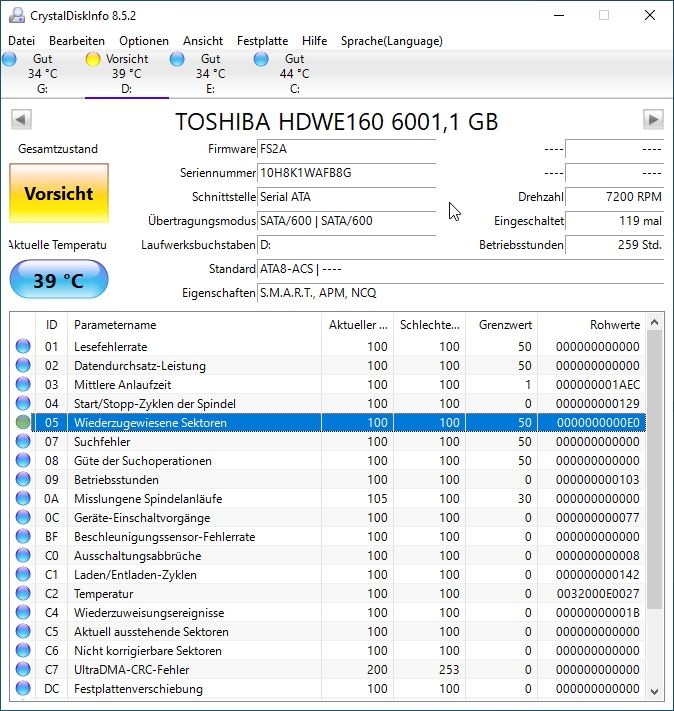Click status orb of Ausschaltungsabbrüche row
The height and width of the screenshot is (711, 674).
point(23,555)
